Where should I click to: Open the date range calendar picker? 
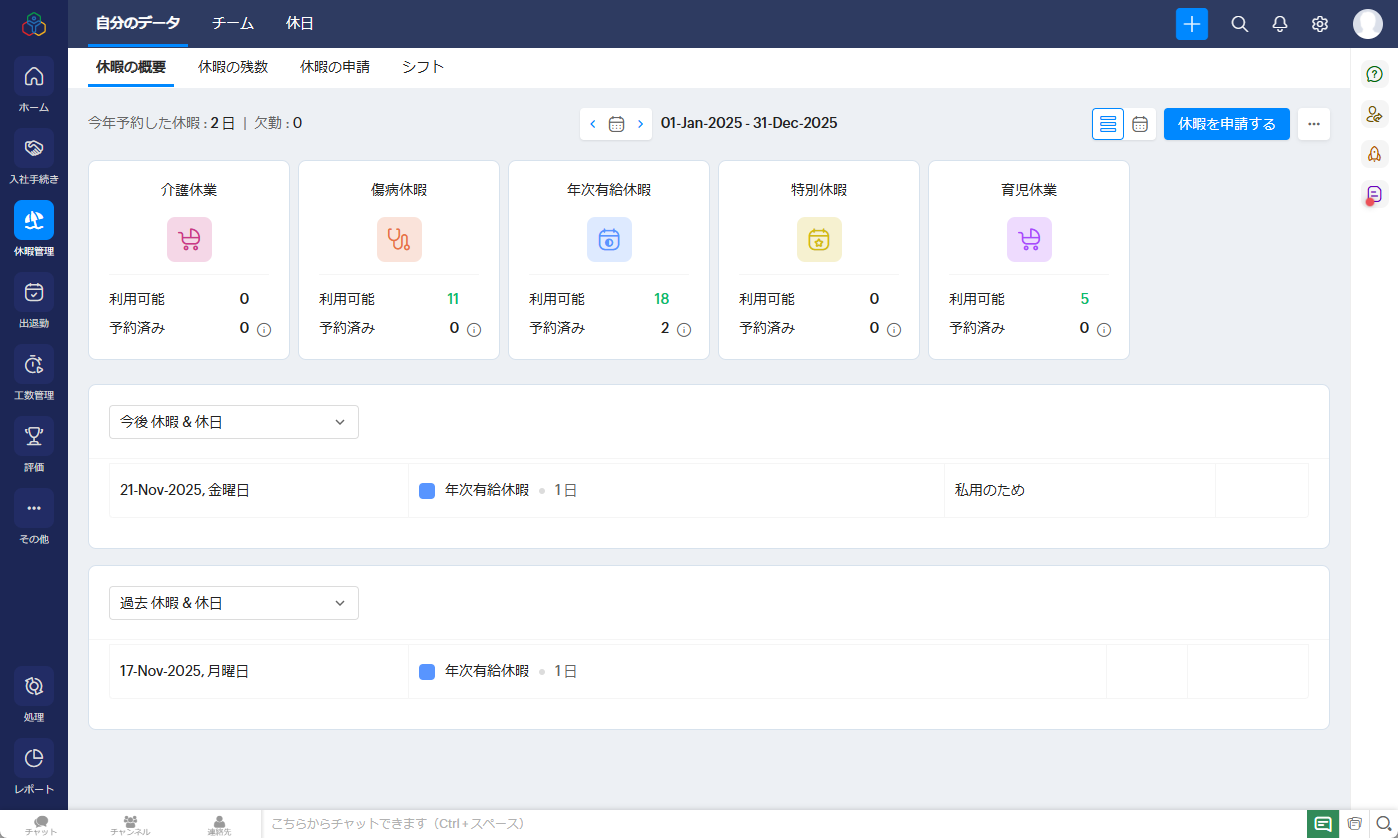616,124
